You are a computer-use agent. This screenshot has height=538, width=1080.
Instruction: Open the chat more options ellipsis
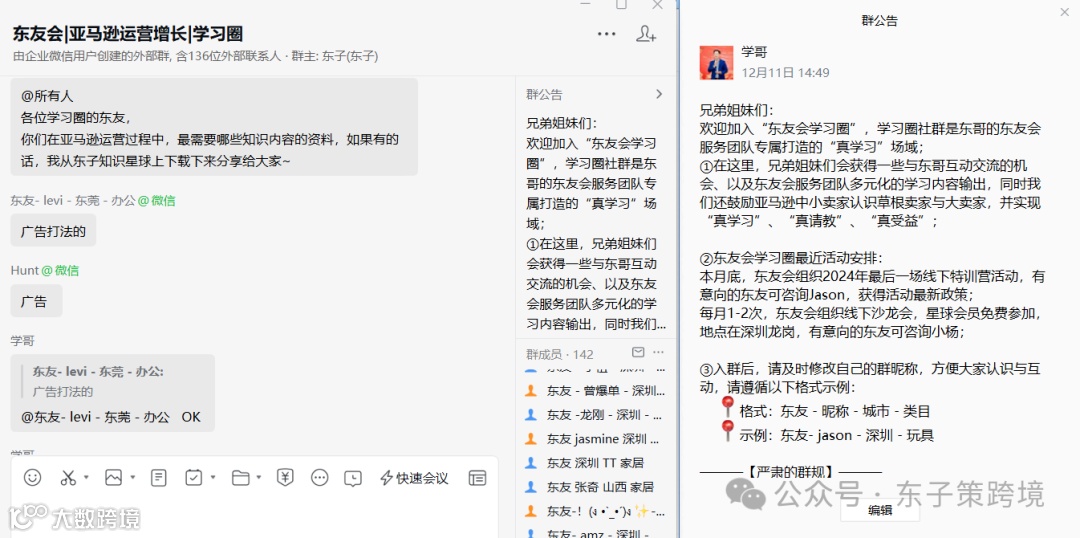pos(606,34)
